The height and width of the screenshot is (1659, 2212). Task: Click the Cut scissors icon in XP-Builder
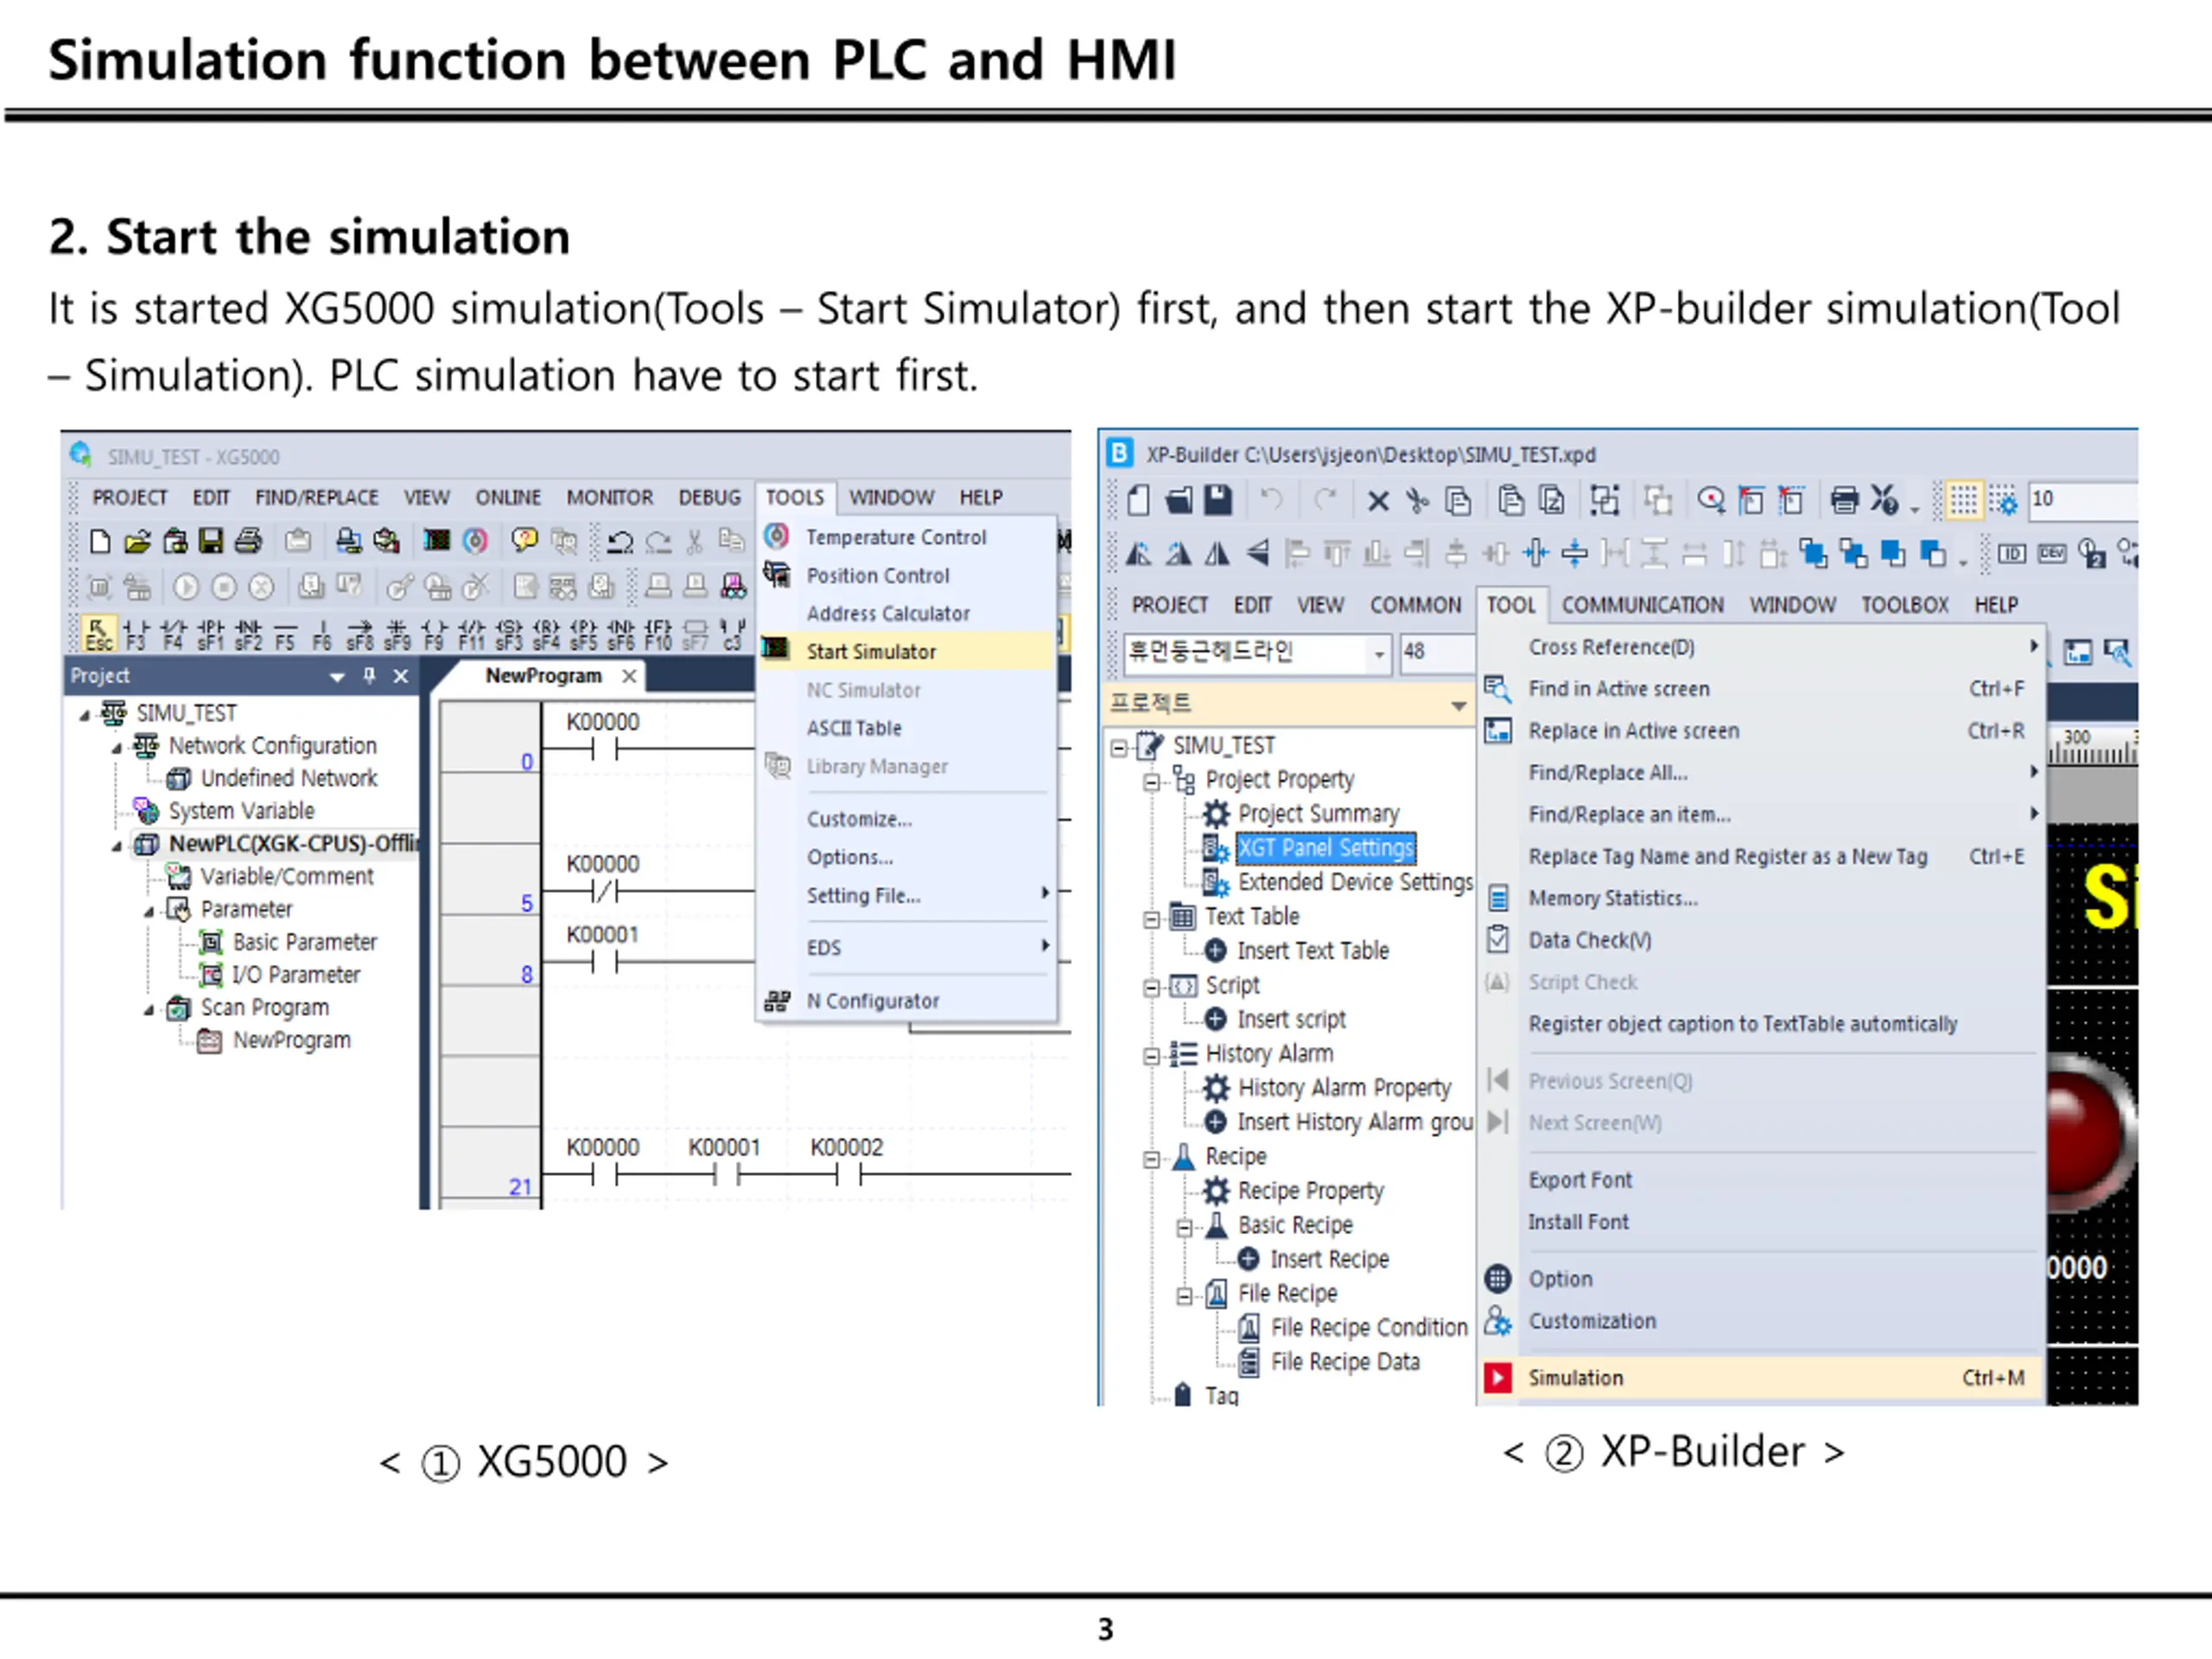coord(1417,500)
